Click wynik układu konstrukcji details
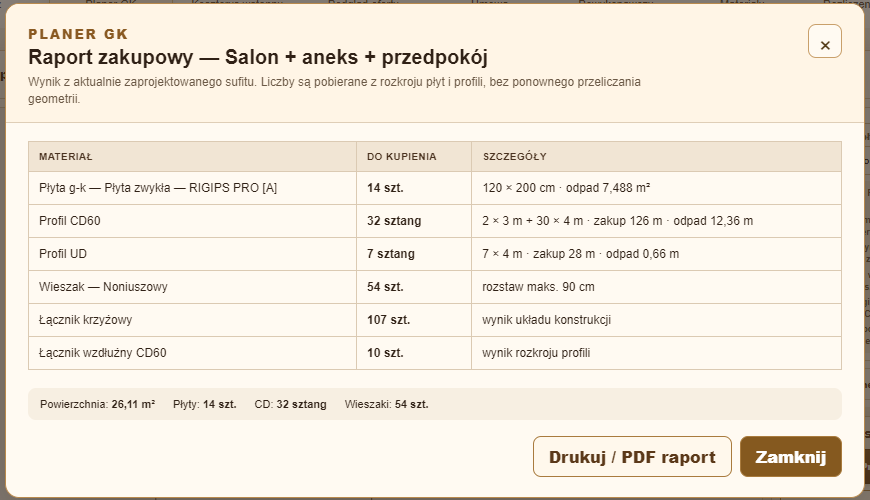This screenshot has height=500, width=870. click(656, 320)
